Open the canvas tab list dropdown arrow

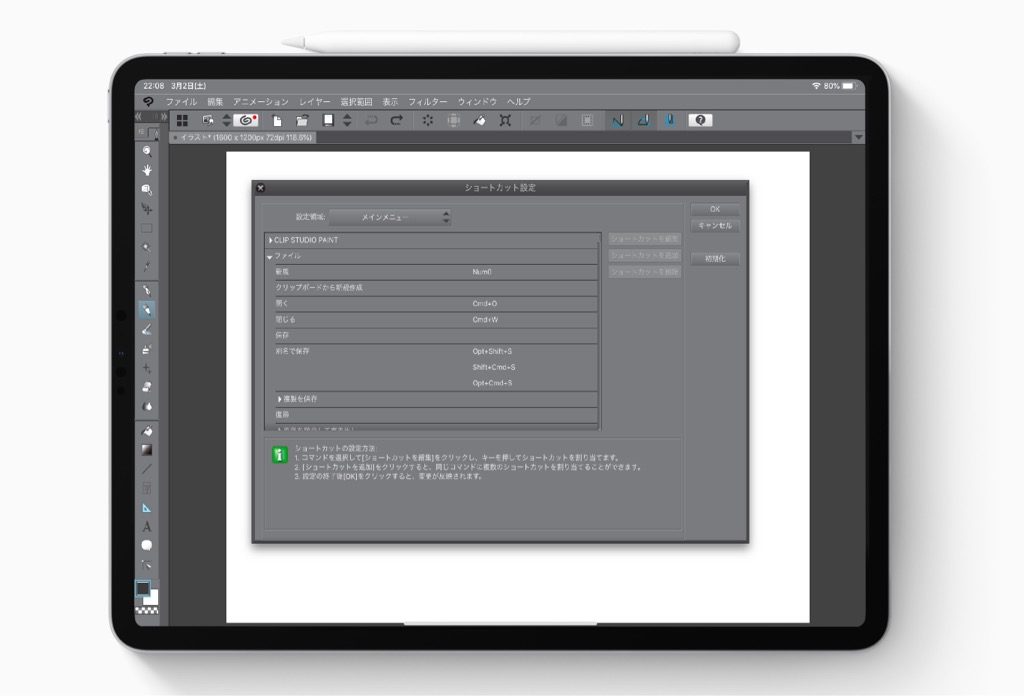tap(858, 138)
